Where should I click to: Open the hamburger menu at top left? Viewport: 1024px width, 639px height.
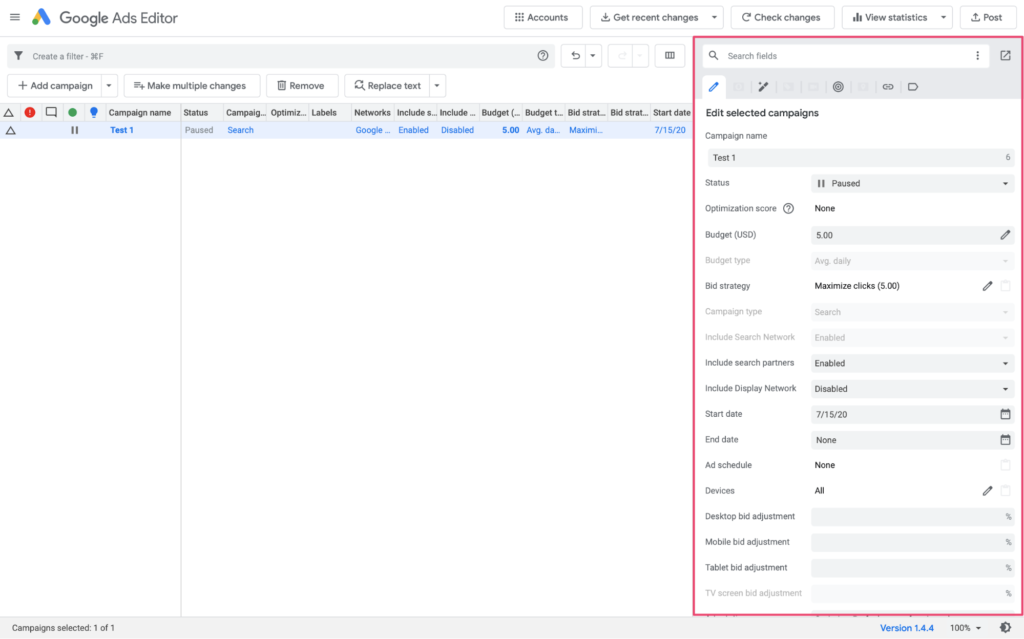coord(15,17)
